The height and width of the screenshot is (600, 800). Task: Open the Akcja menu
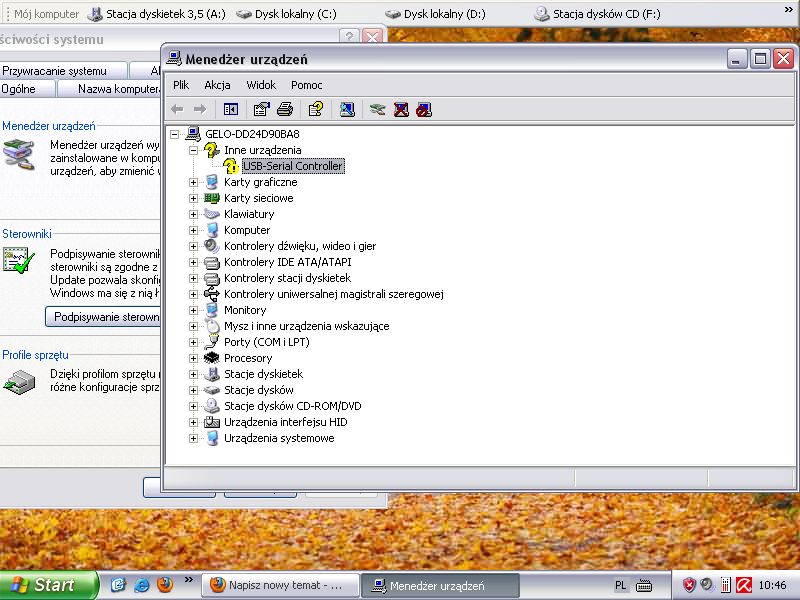pos(217,85)
